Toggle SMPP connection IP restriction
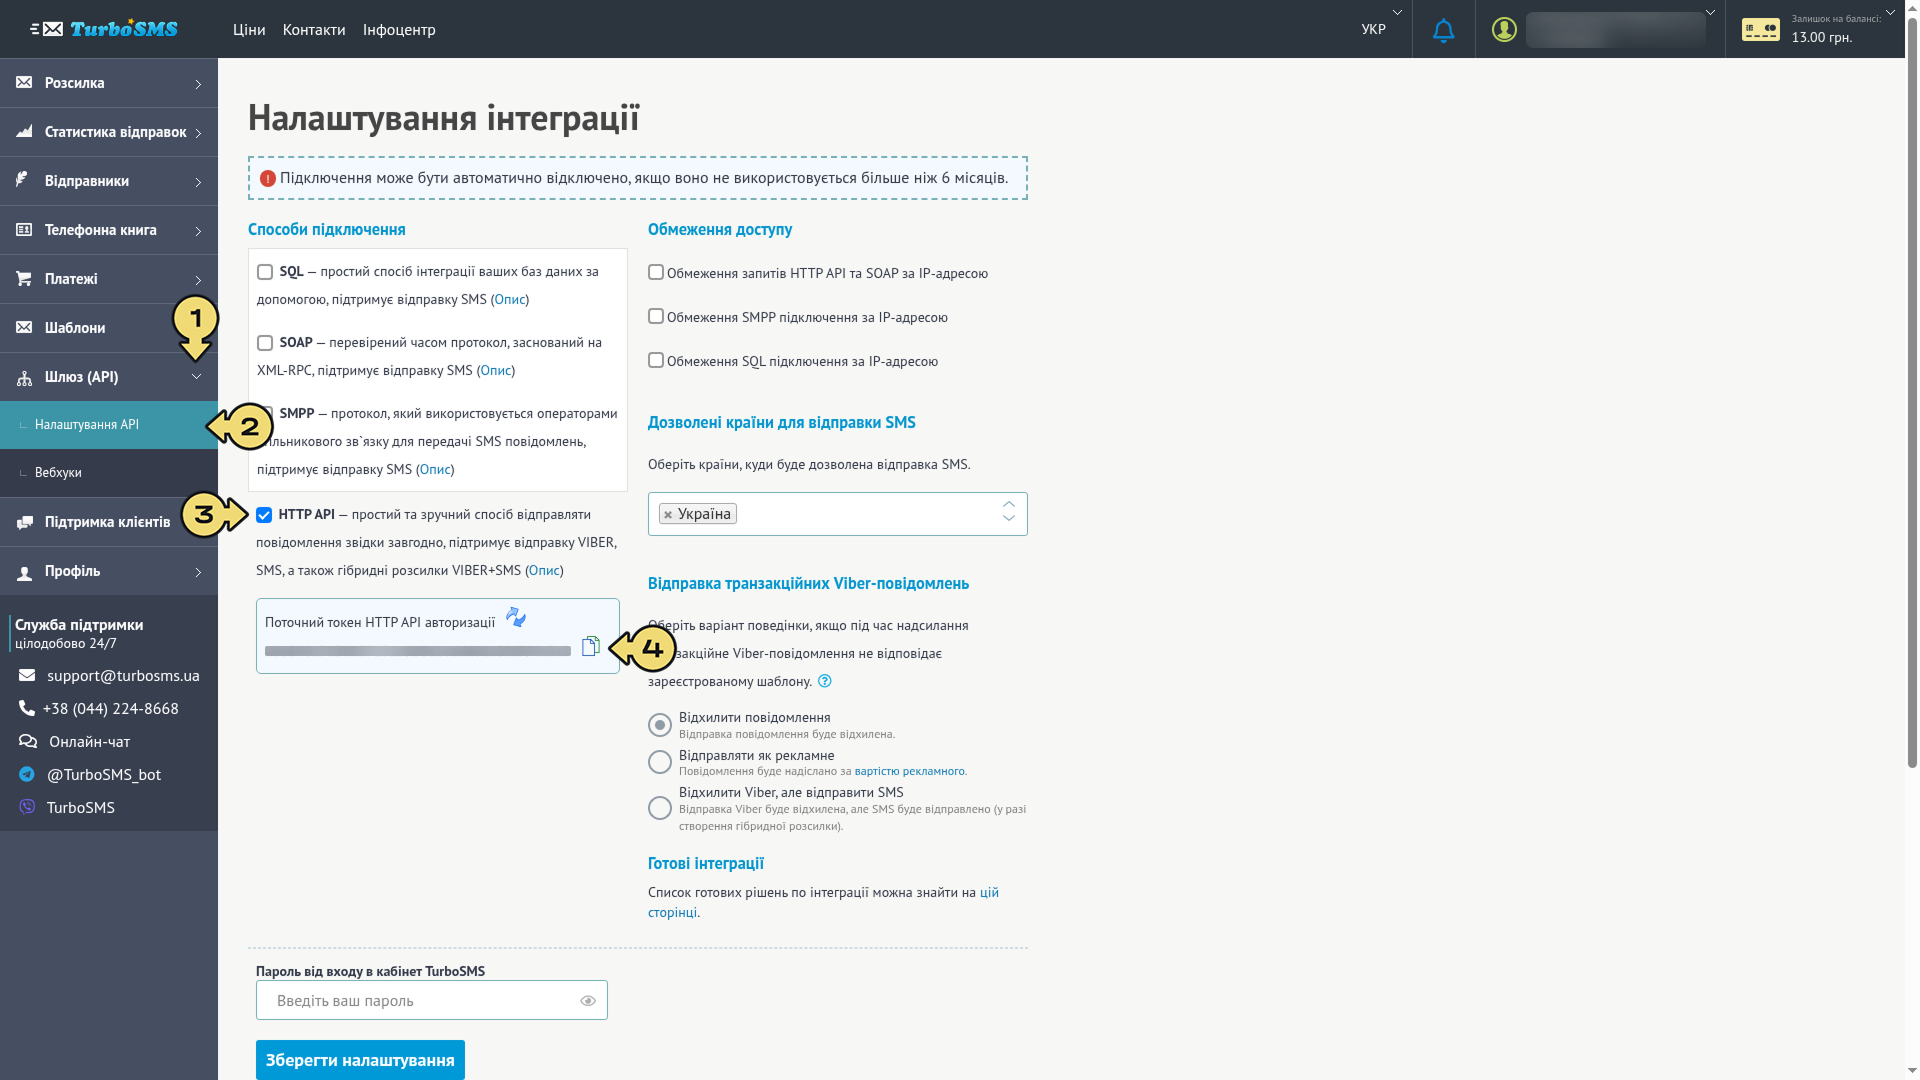1920x1080 pixels. pos(656,316)
